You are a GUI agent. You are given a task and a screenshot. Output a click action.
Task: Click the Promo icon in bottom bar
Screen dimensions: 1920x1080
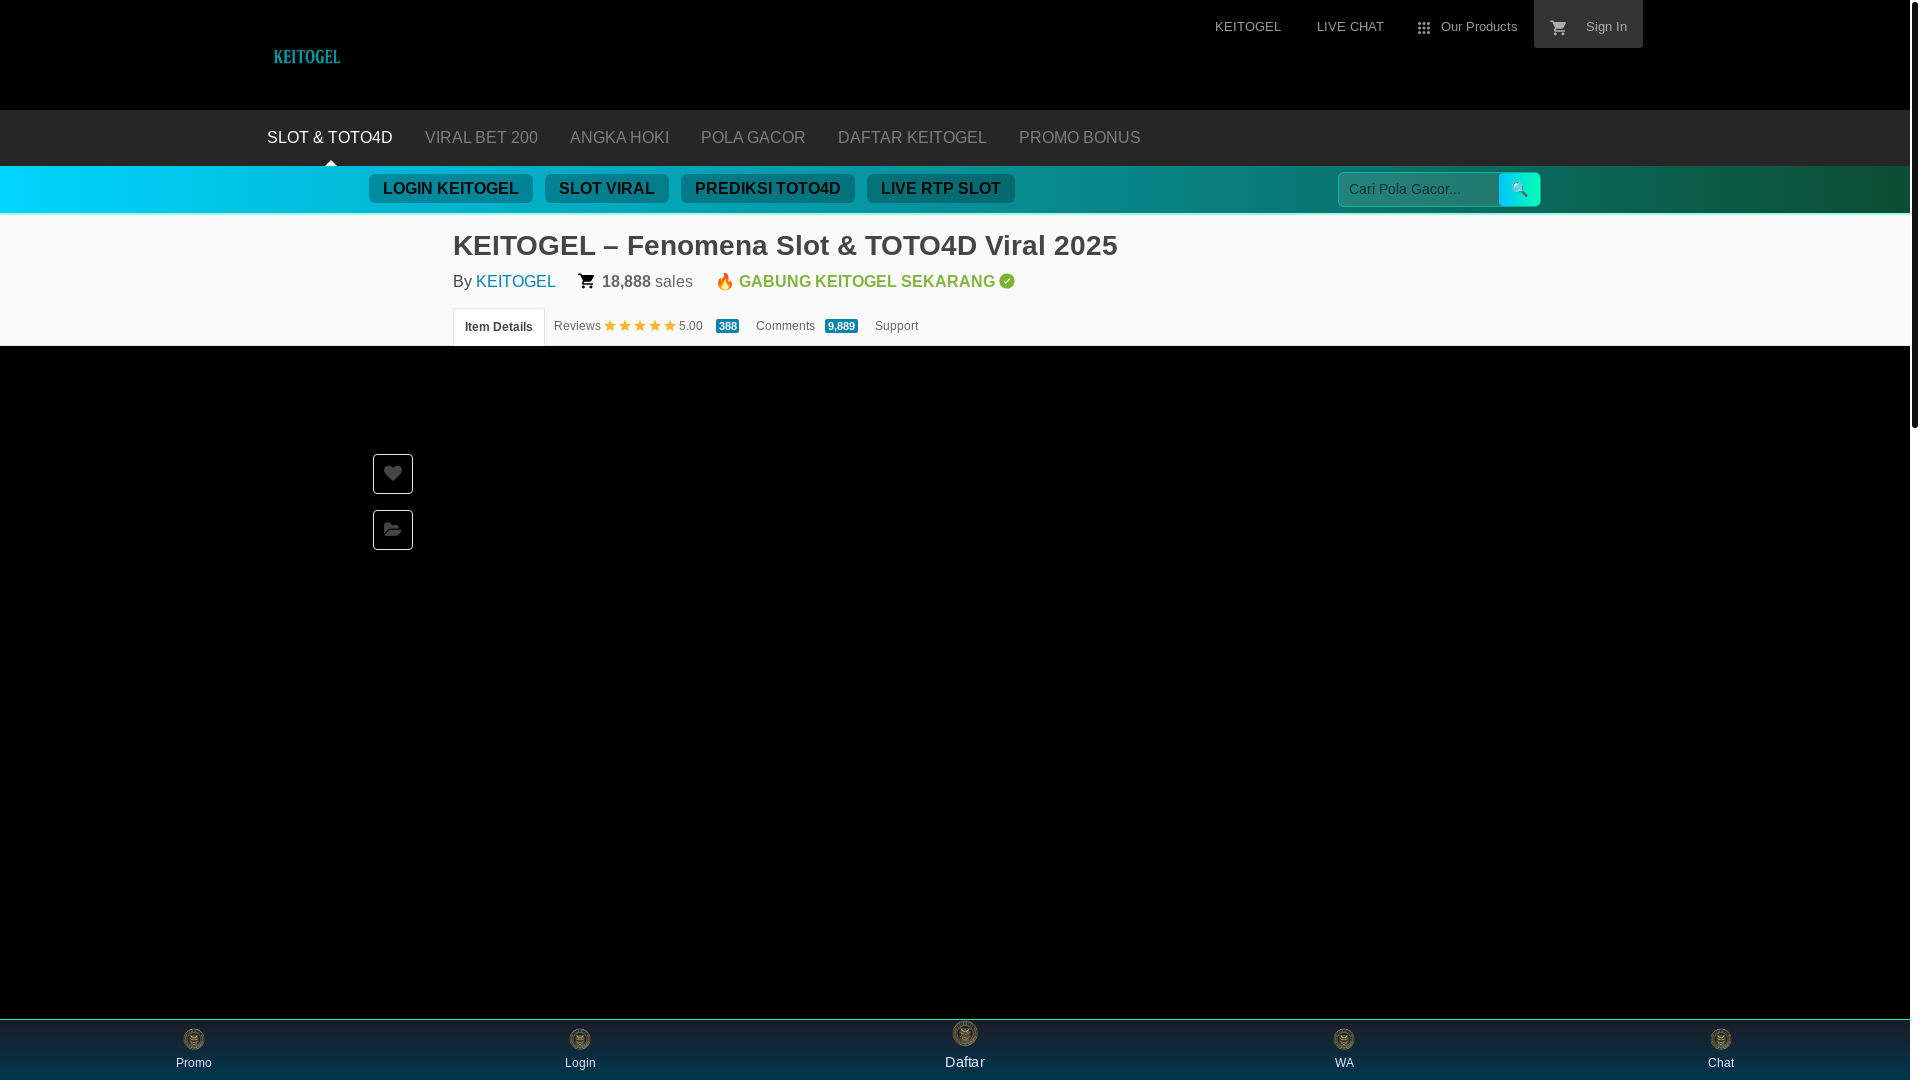(194, 1039)
